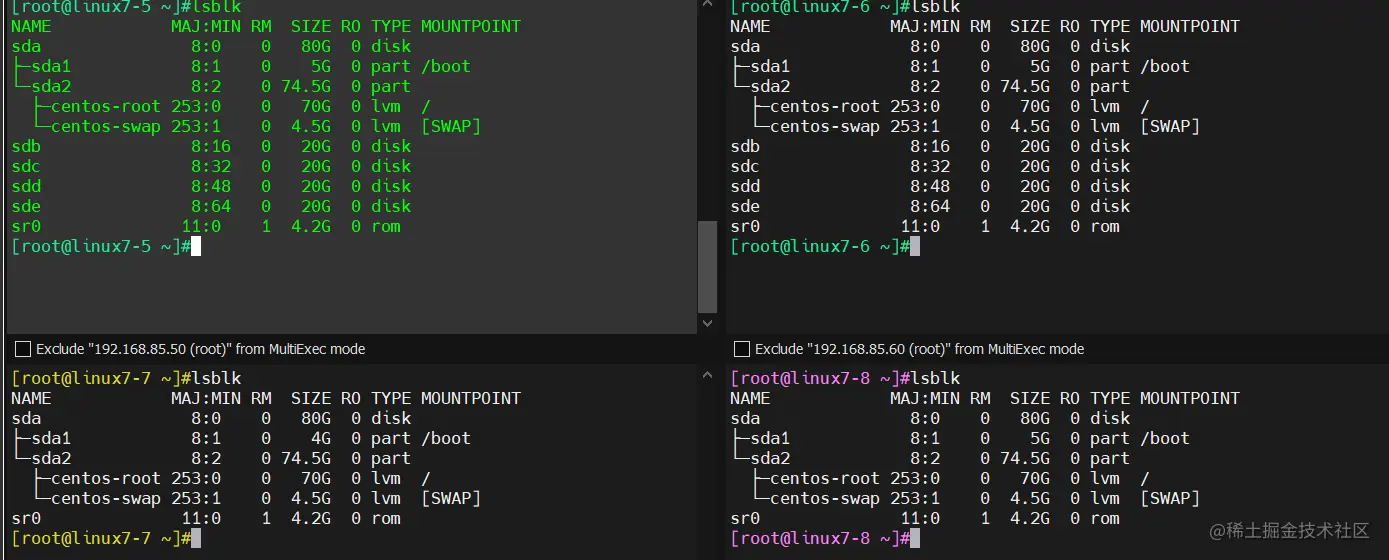Click "centos-swap" in linux7-8 terminal
The image size is (1389, 560).
tap(825, 498)
